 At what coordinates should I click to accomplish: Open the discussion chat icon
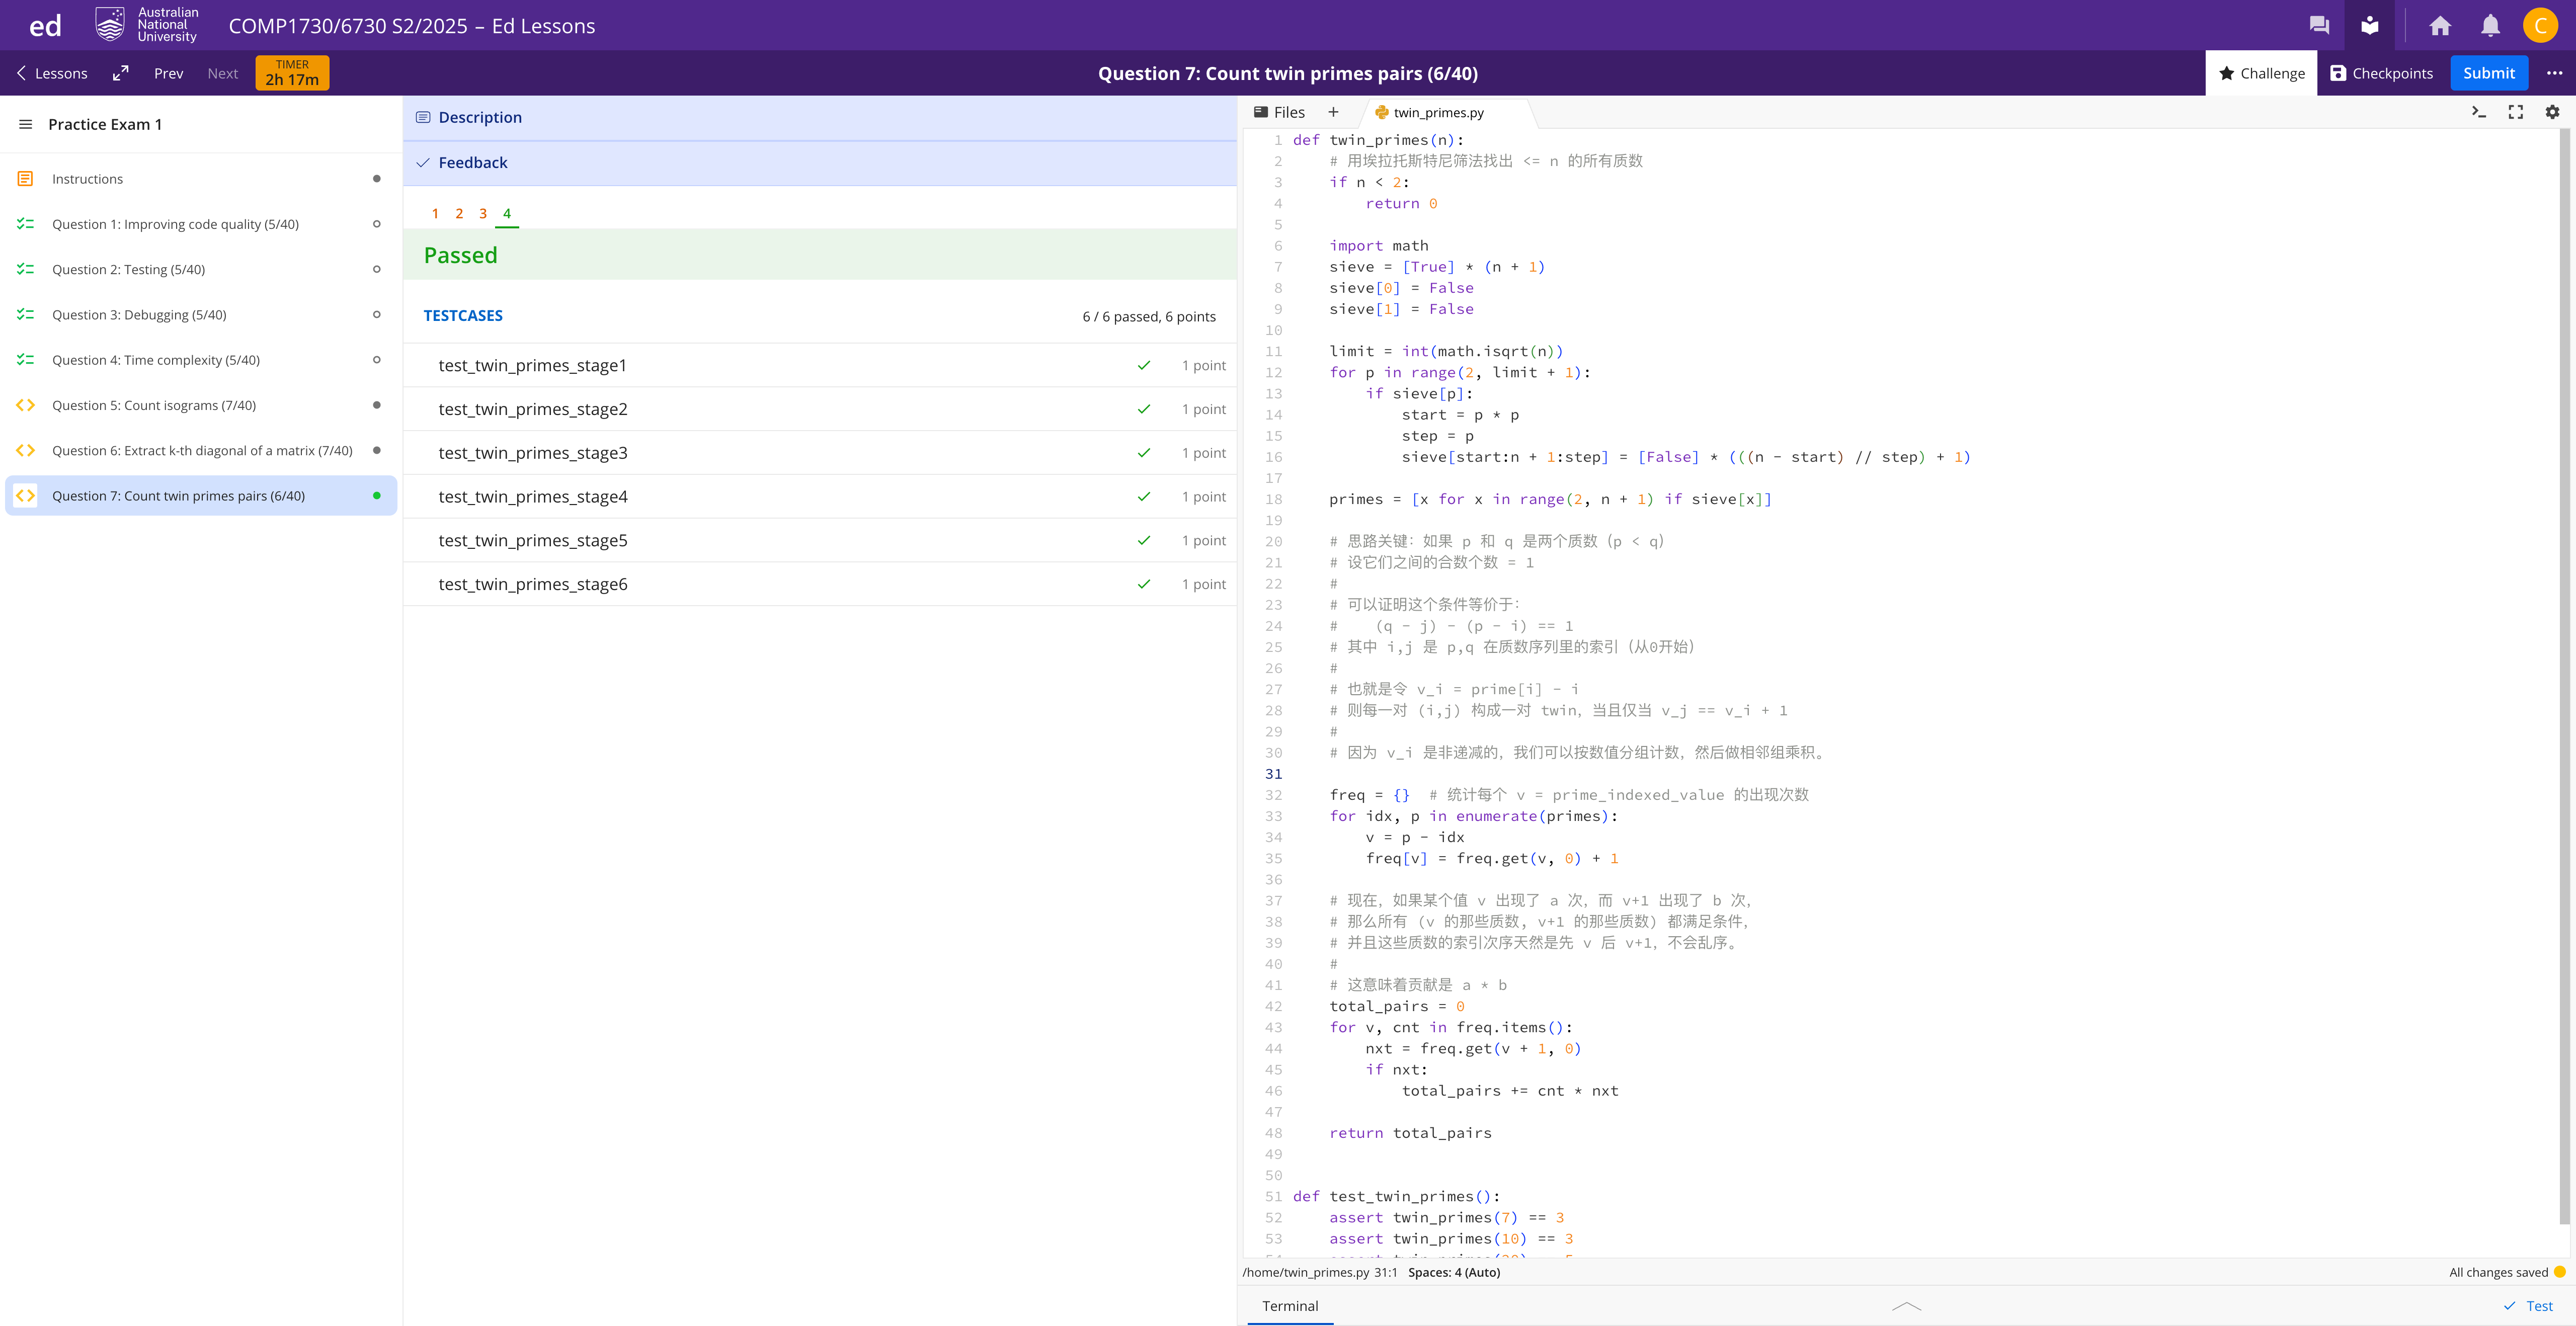[2319, 25]
